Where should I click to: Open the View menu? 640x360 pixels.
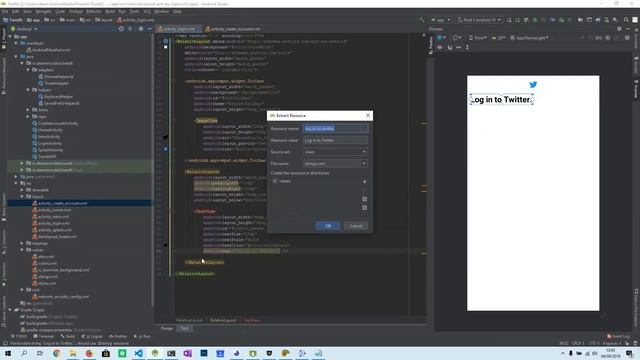click(27, 11)
